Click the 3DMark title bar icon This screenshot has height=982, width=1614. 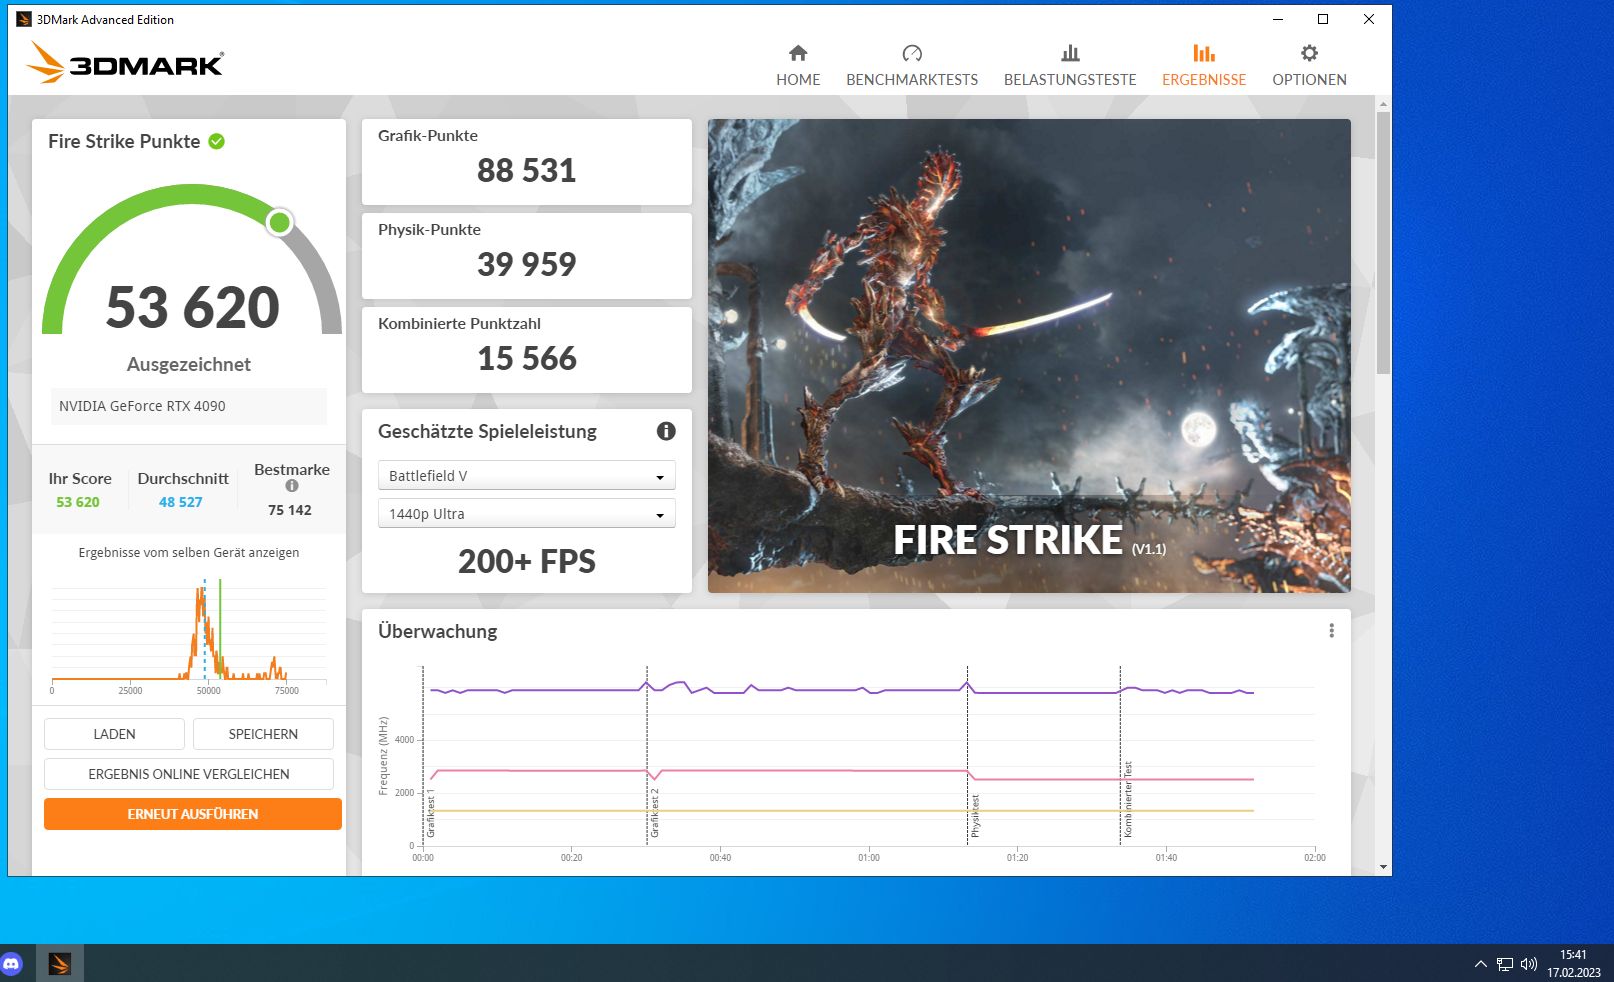[x=24, y=19]
